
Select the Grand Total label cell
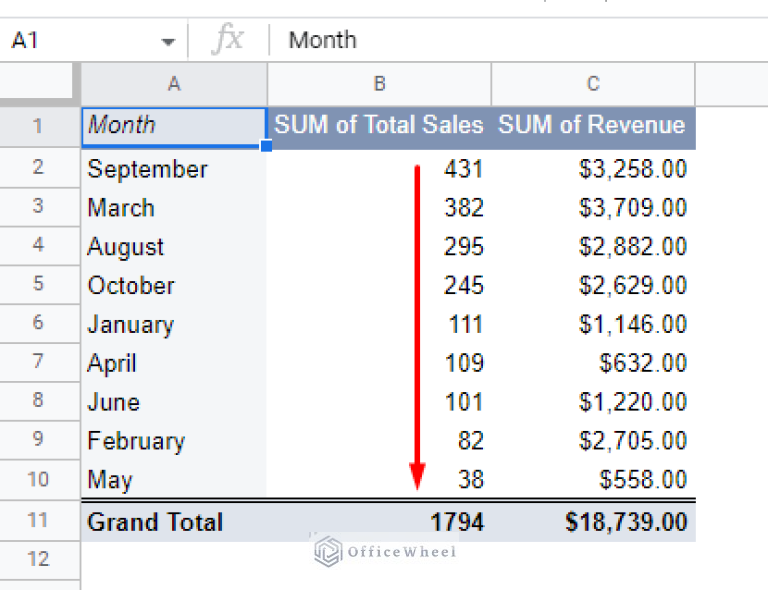tap(173, 522)
